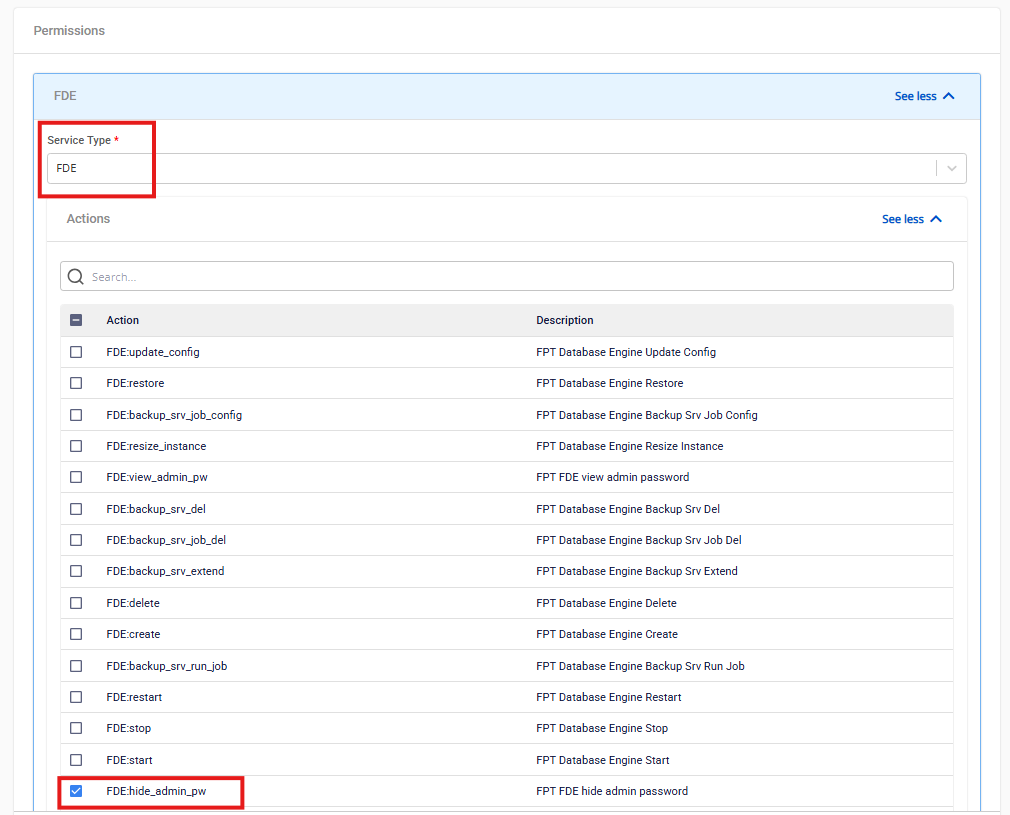This screenshot has width=1010, height=815.
Task: Click the FDE:hide_admin_pw action name
Action: (x=156, y=791)
